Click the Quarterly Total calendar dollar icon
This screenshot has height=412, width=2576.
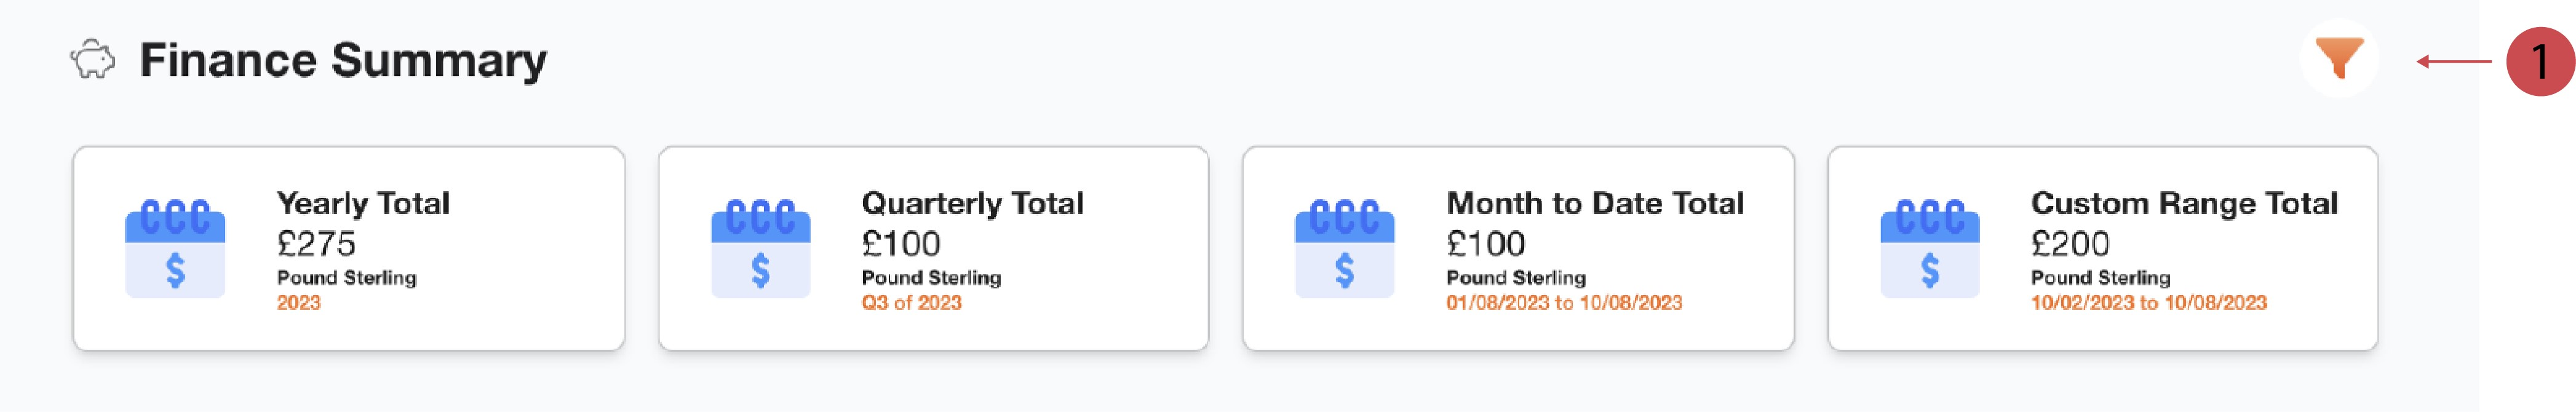coord(760,248)
